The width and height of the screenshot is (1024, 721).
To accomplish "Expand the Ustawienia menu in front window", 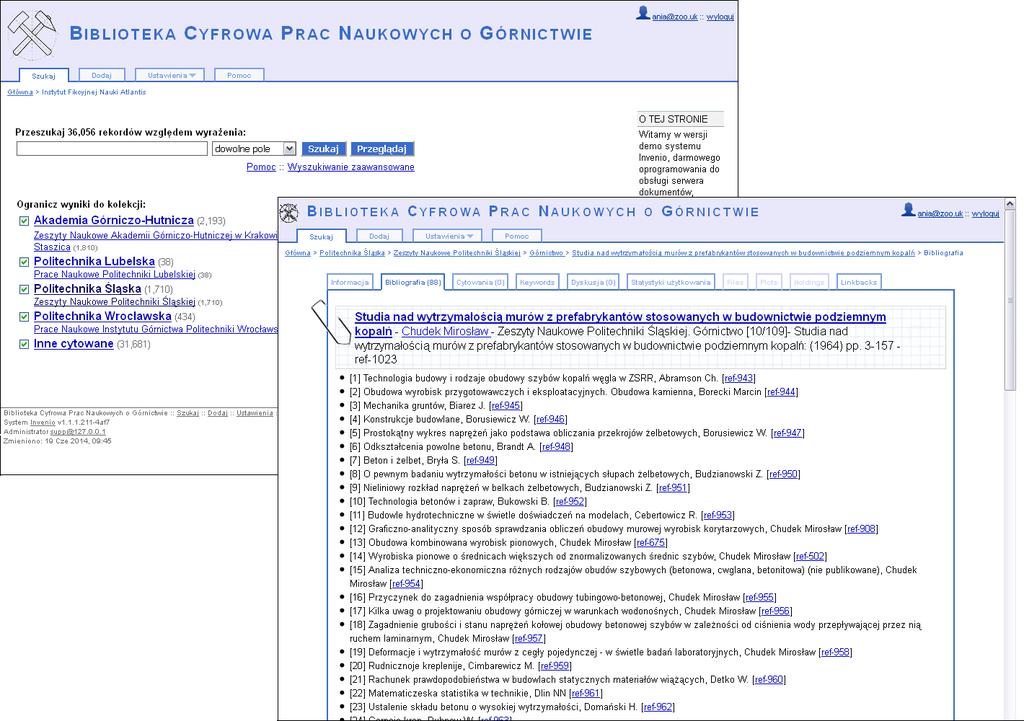I will 449,236.
